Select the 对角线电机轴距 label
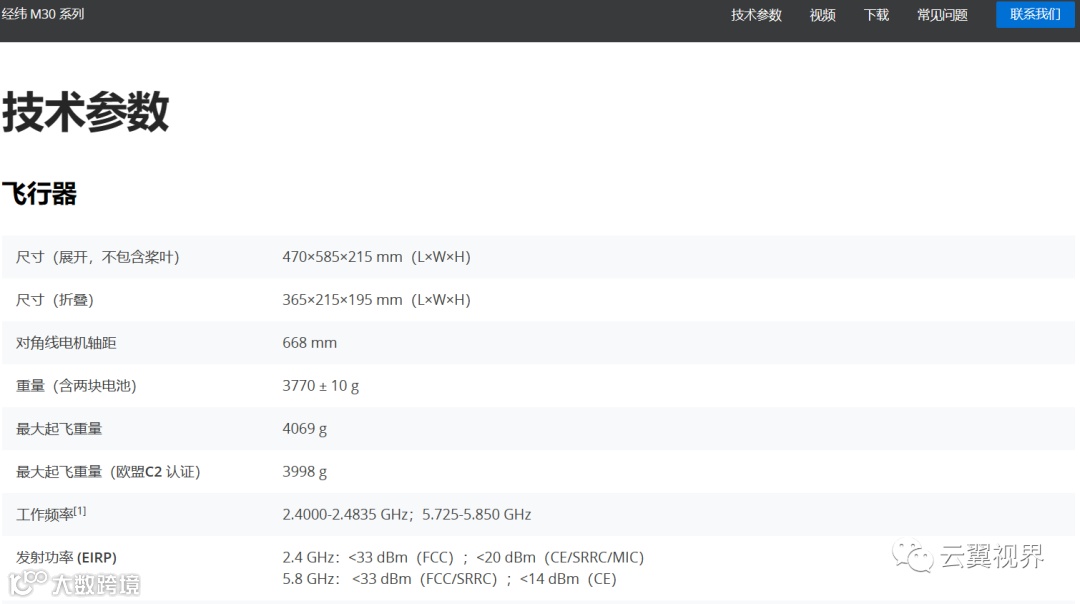This screenshot has height=604, width=1080. tap(66, 342)
